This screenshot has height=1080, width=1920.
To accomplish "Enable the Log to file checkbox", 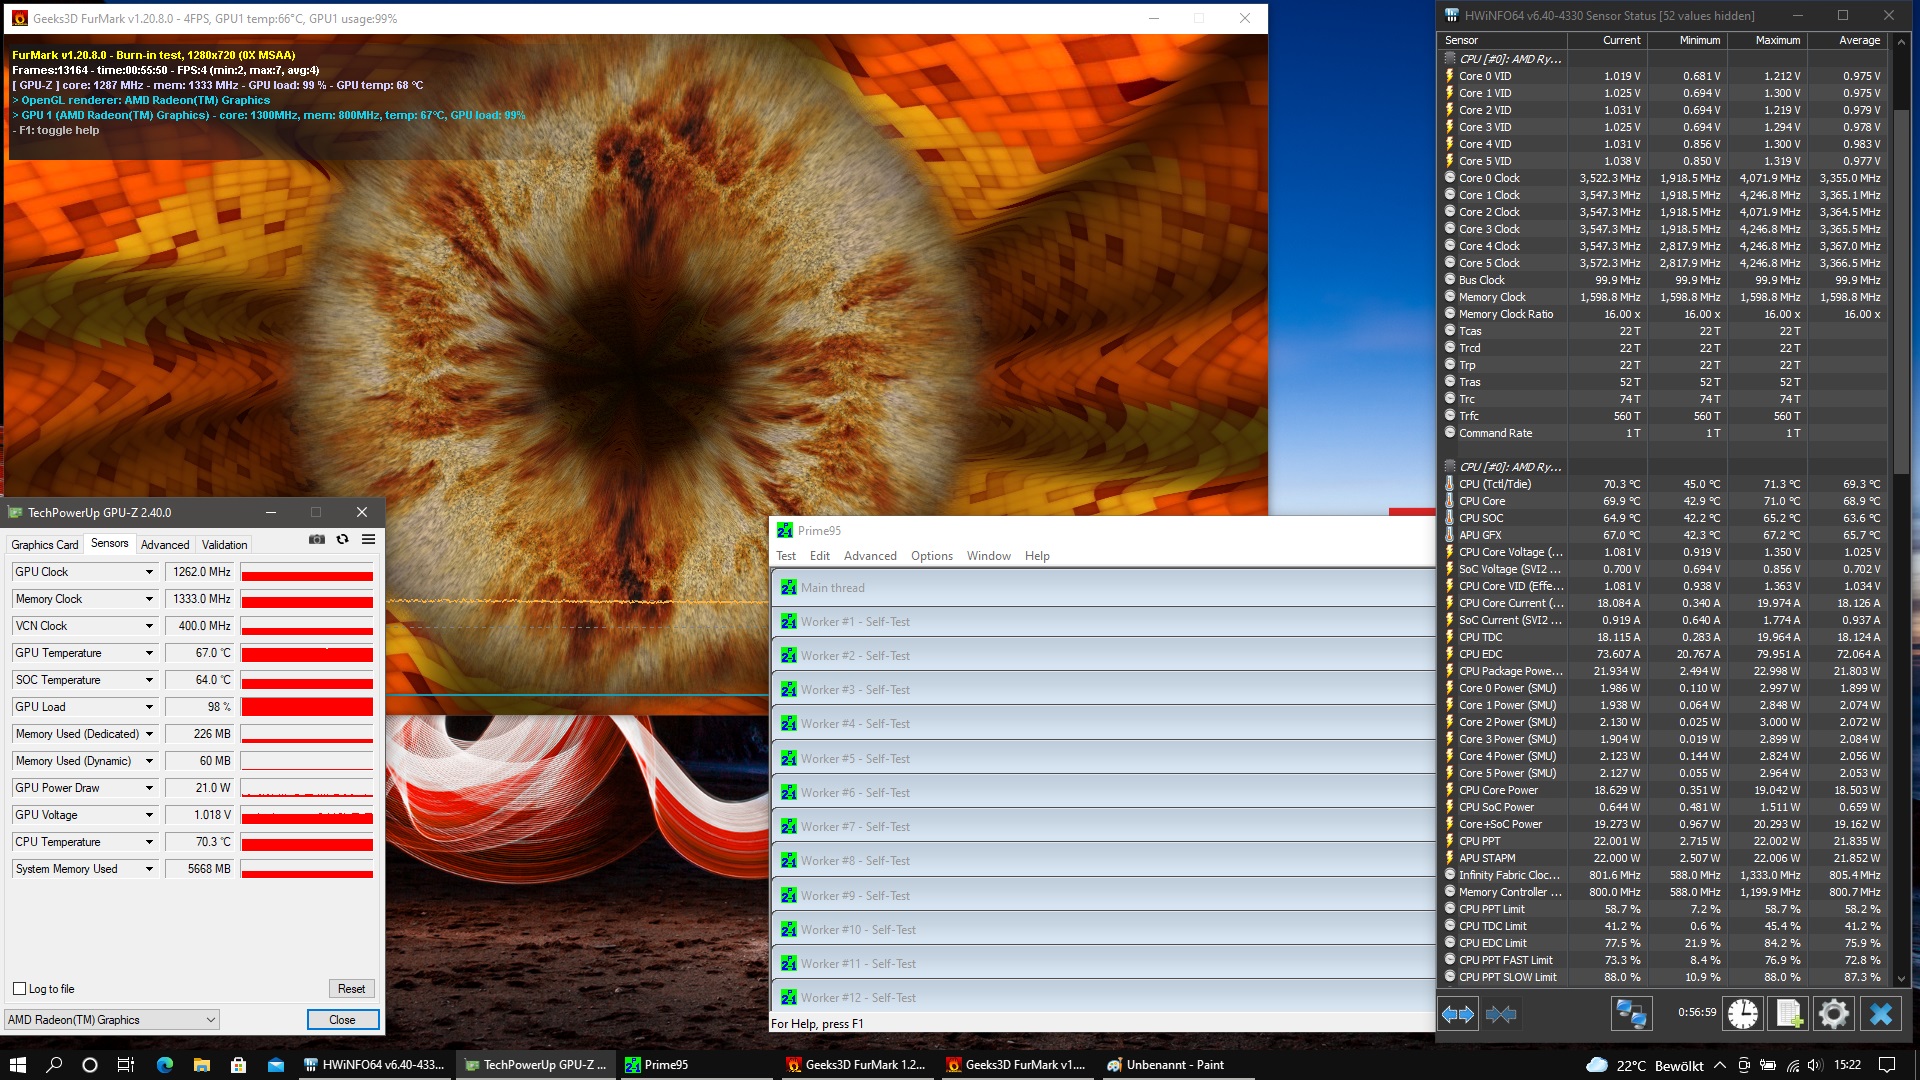I will click(x=19, y=989).
